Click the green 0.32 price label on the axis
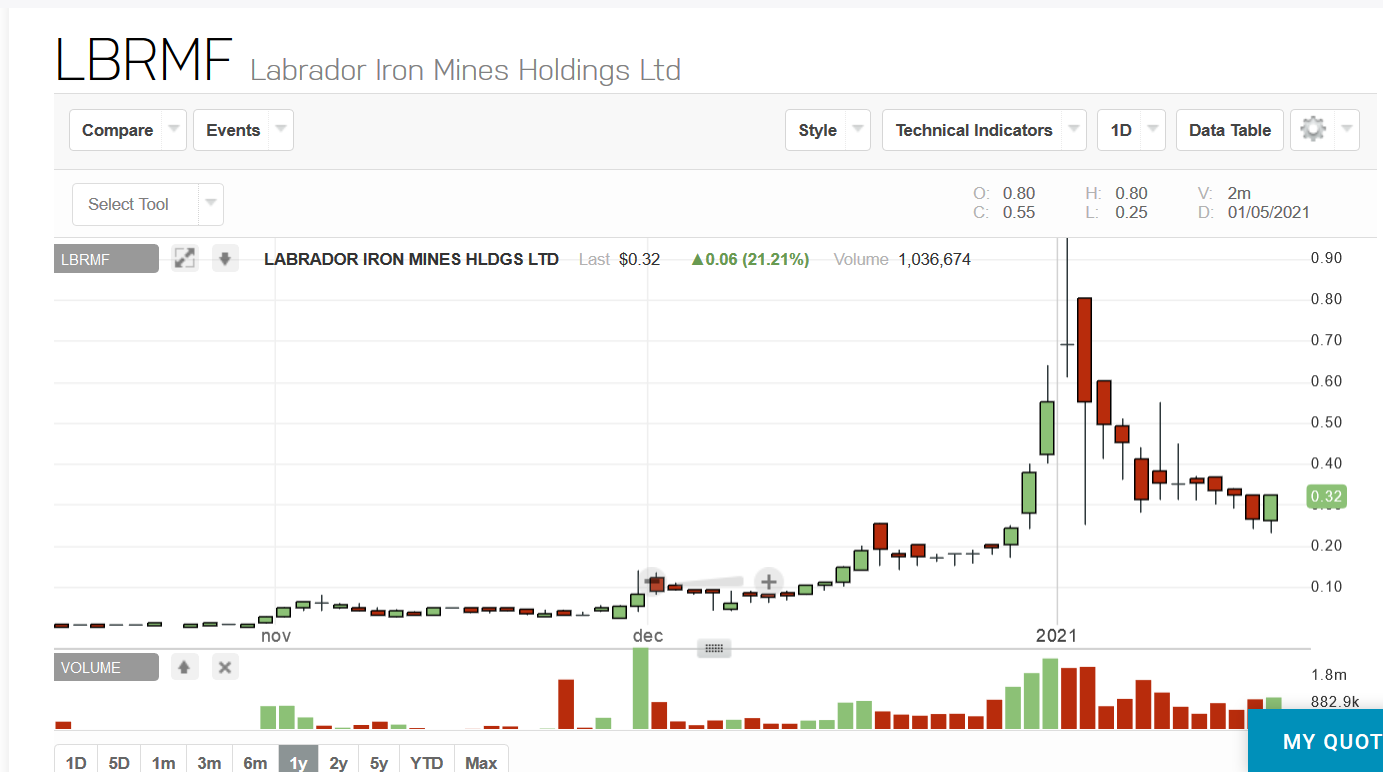This screenshot has width=1383, height=772. [x=1325, y=495]
